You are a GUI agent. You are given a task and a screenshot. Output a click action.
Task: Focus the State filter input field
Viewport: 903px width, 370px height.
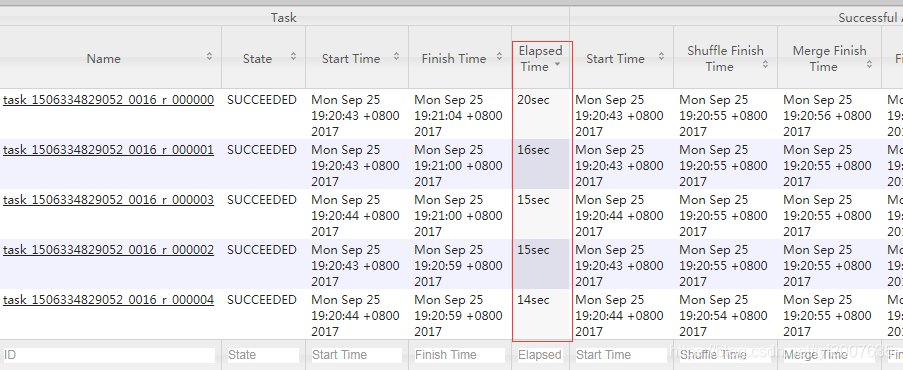[263, 355]
